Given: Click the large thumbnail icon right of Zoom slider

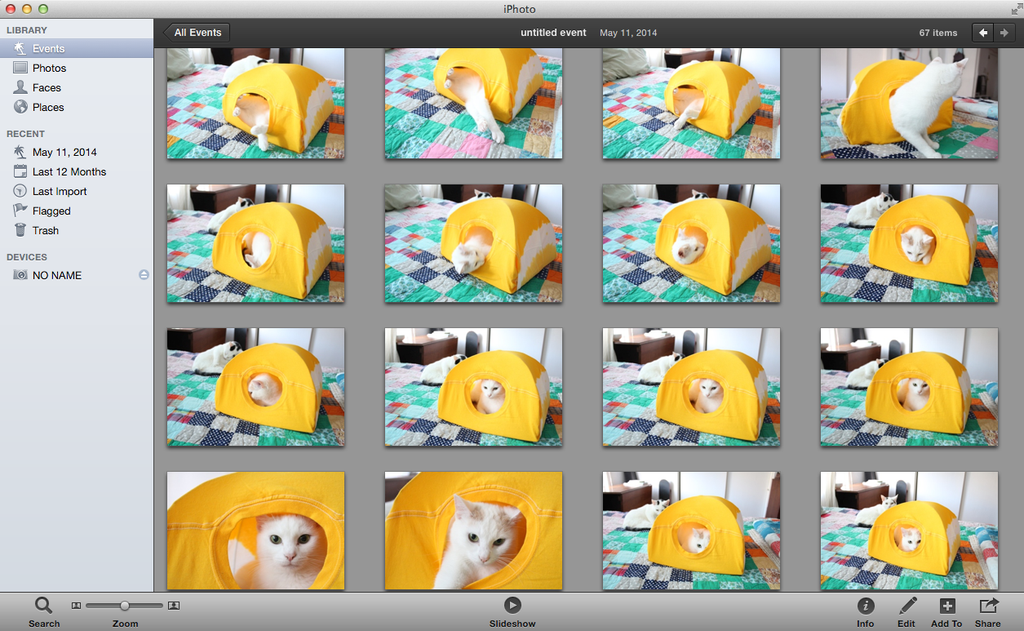Looking at the screenshot, I should coord(174,606).
